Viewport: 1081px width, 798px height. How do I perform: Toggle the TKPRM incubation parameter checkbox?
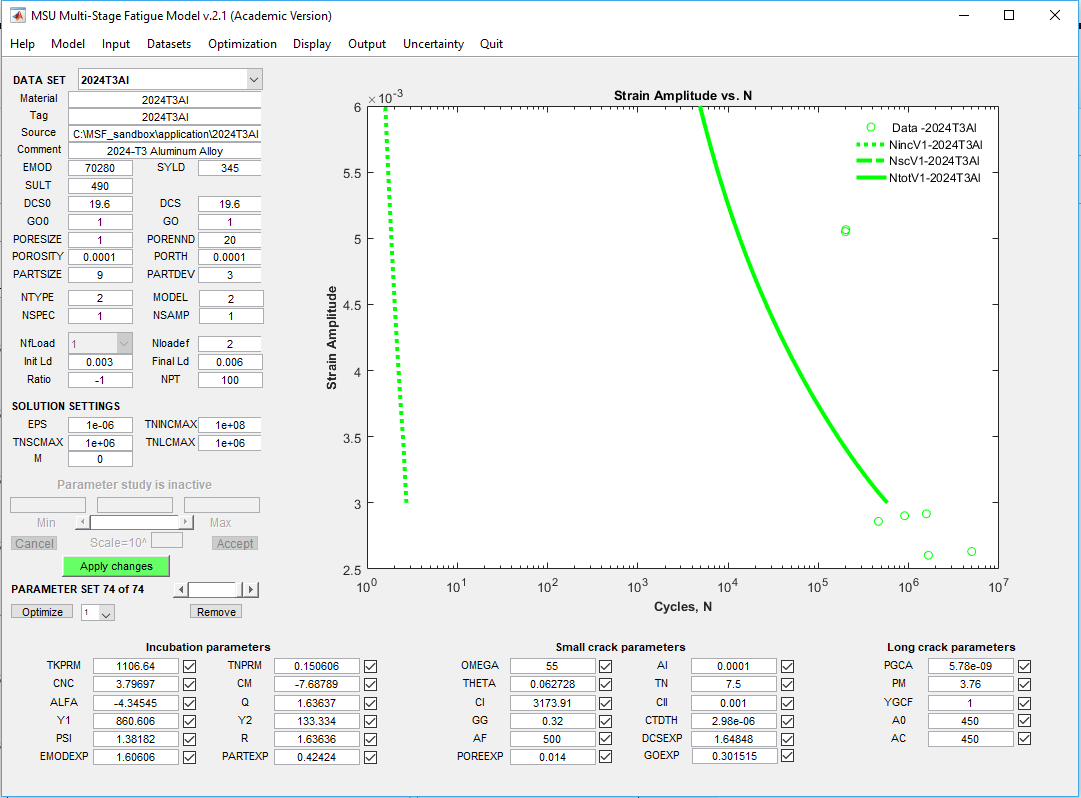click(x=190, y=666)
